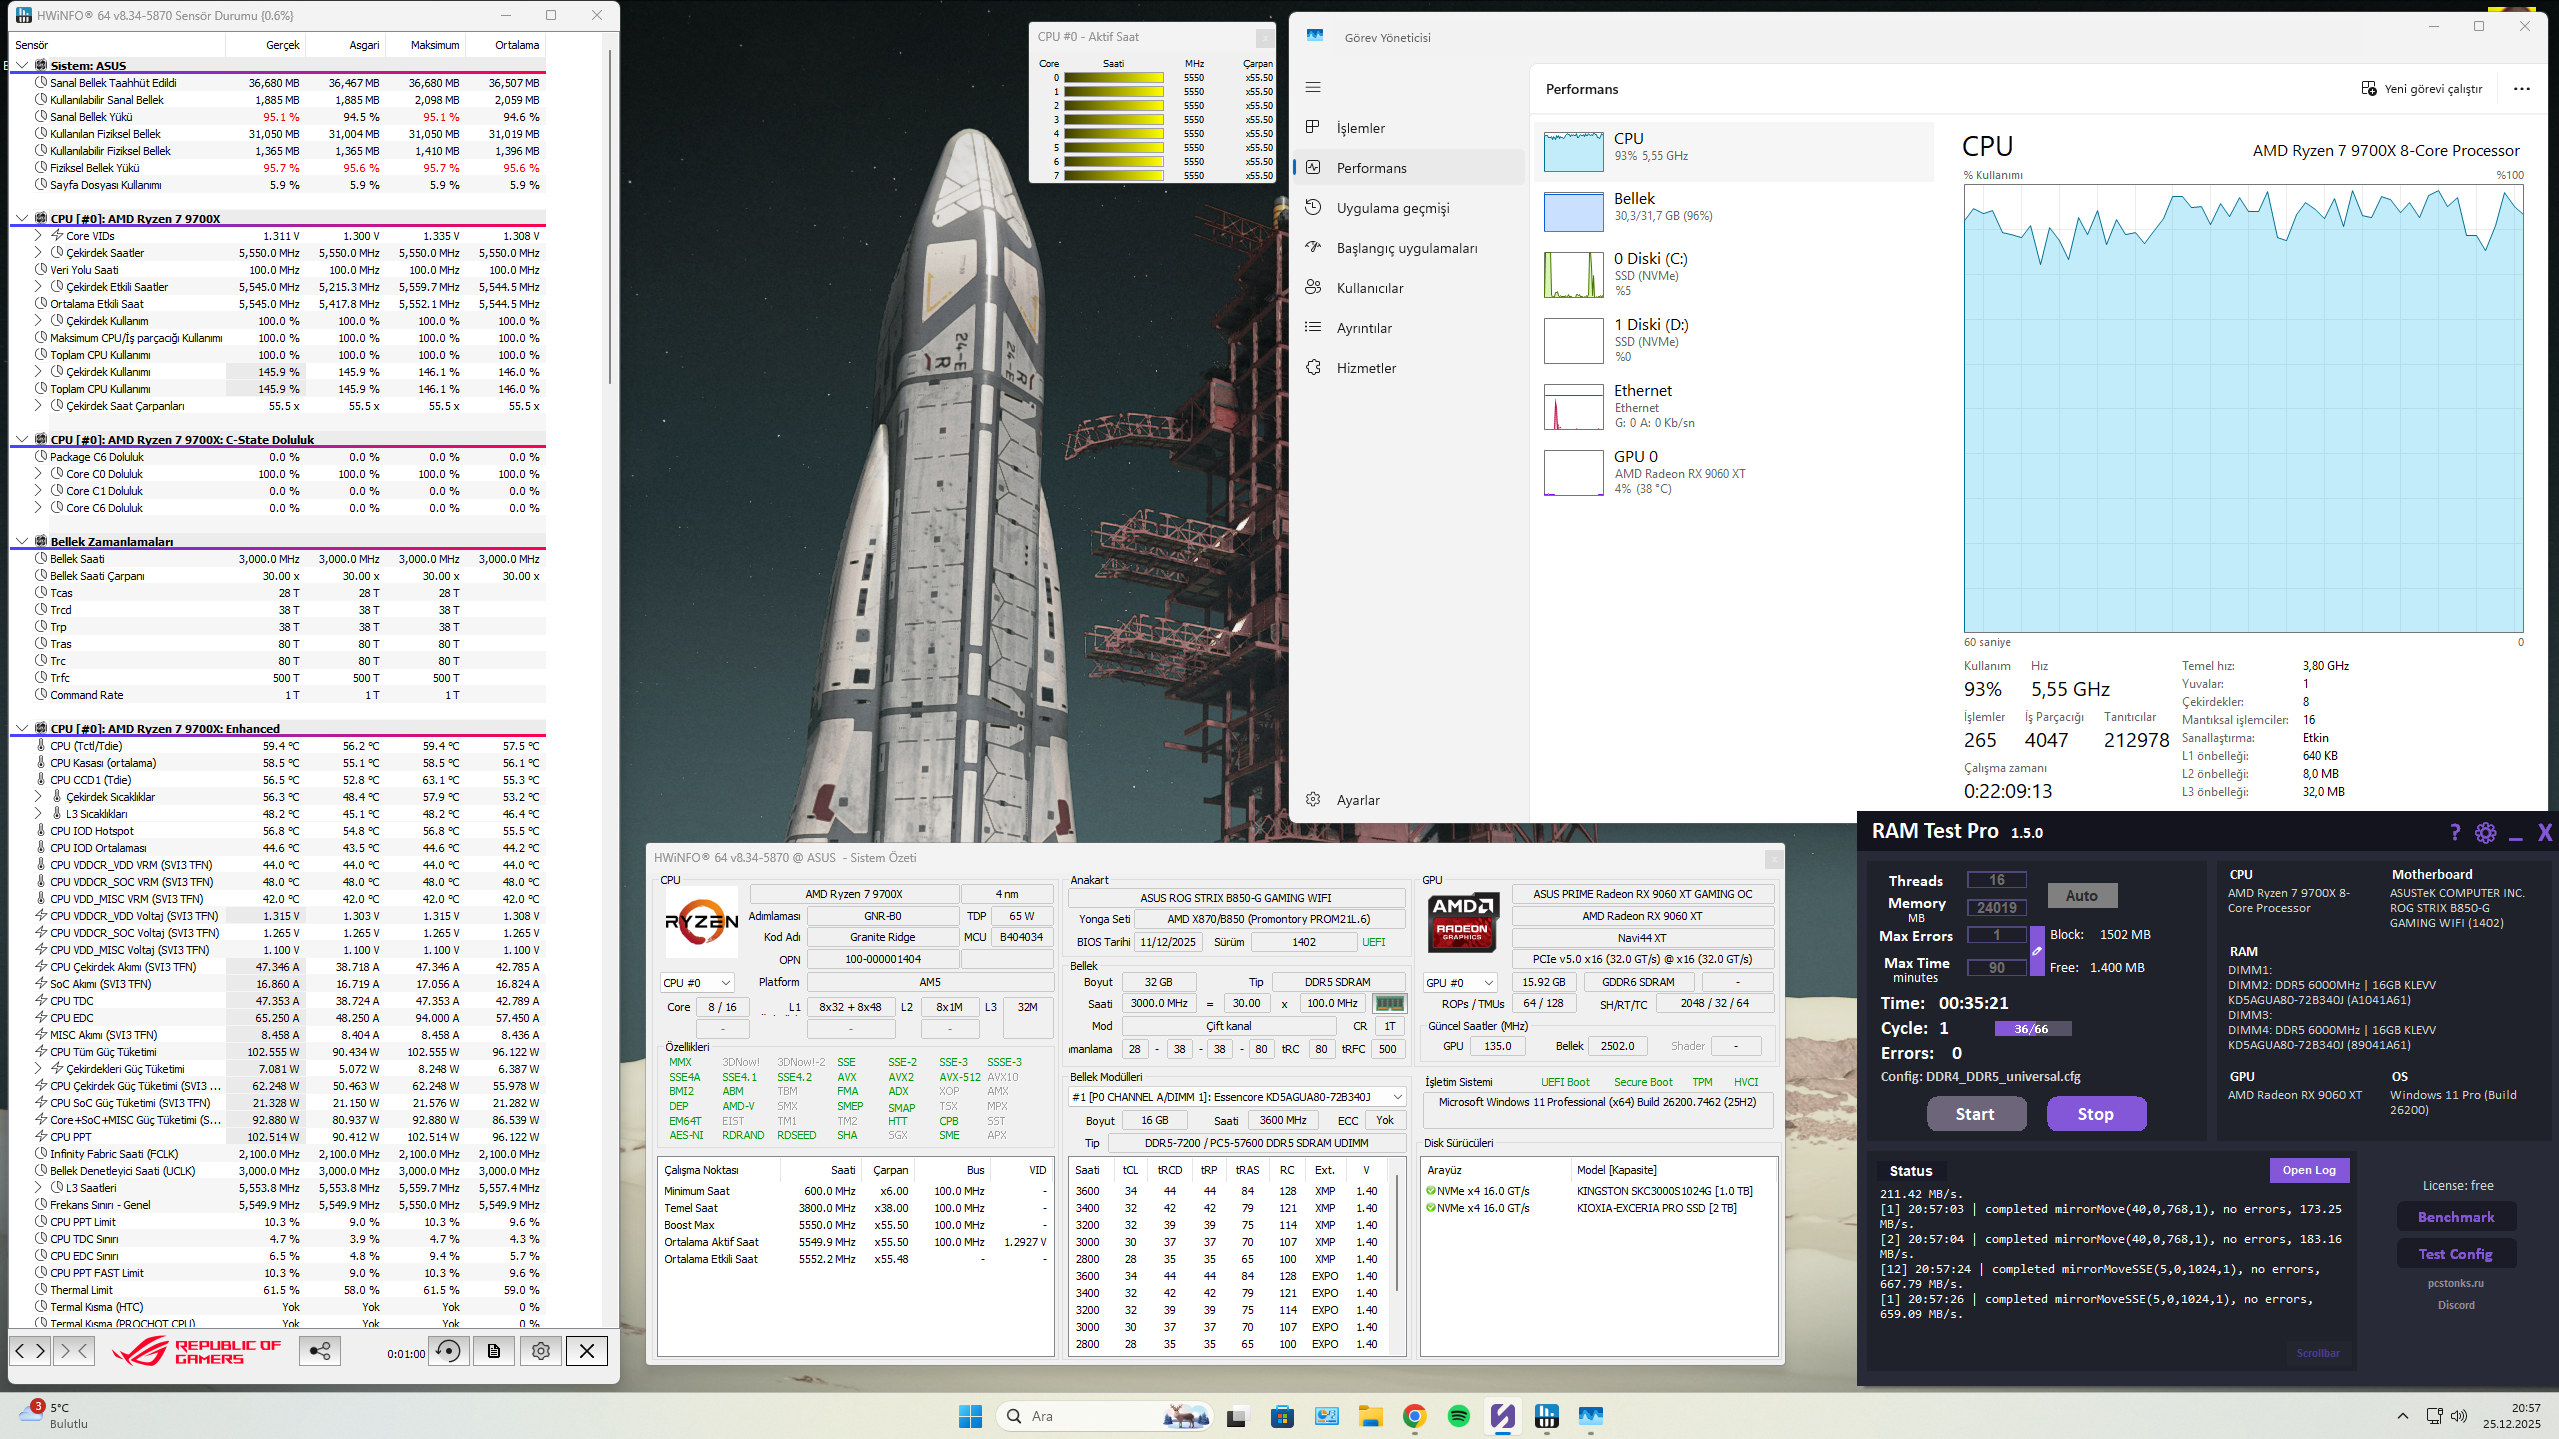Collapse CPU [#0]: AMD Ryzen 7 9700X group

point(22,218)
